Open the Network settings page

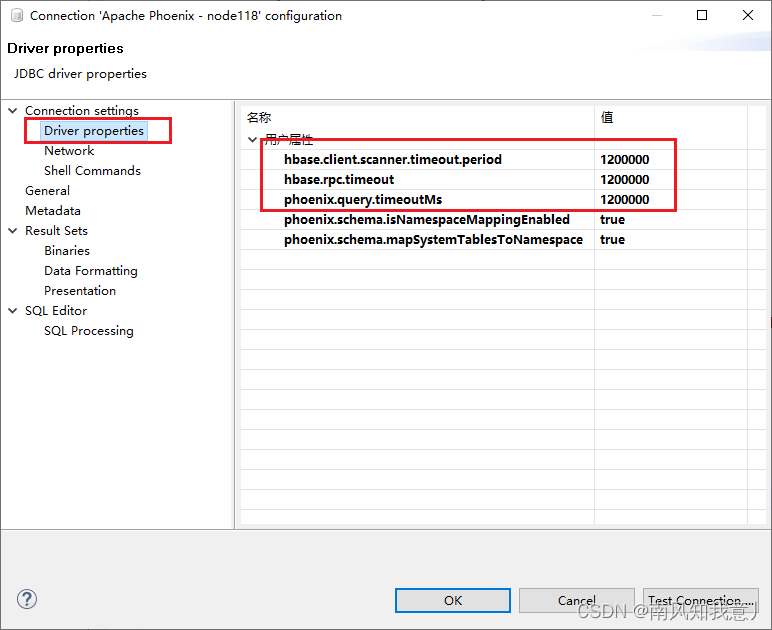(x=69, y=151)
